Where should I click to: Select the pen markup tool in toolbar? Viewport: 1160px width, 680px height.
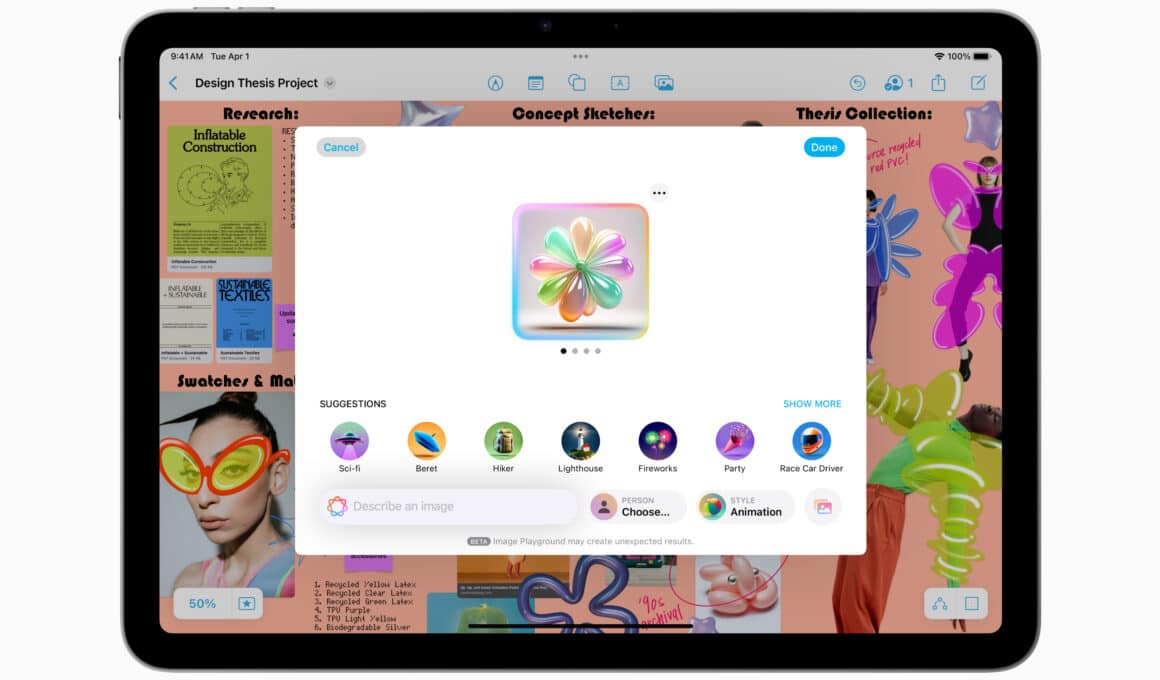[x=495, y=83]
